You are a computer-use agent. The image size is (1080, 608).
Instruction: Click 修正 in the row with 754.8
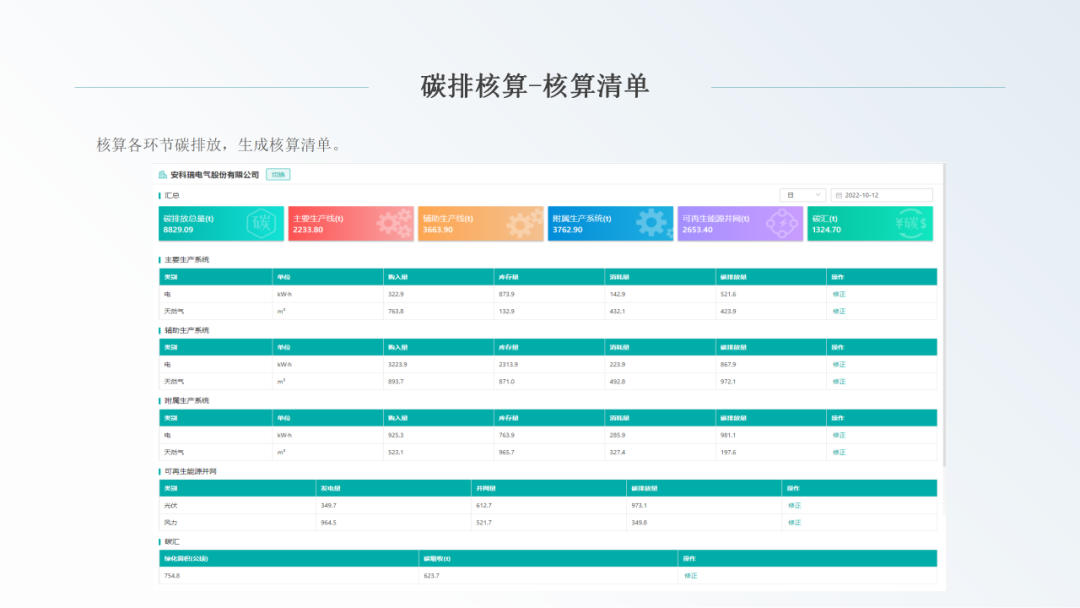691,576
